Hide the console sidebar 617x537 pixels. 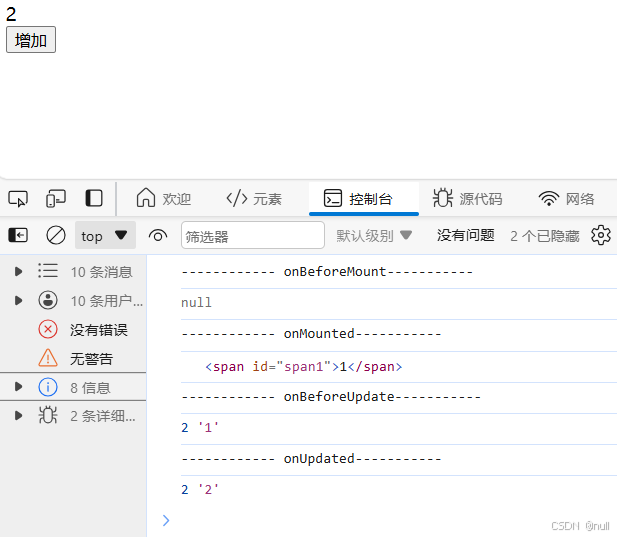pyautogui.click(x=18, y=235)
